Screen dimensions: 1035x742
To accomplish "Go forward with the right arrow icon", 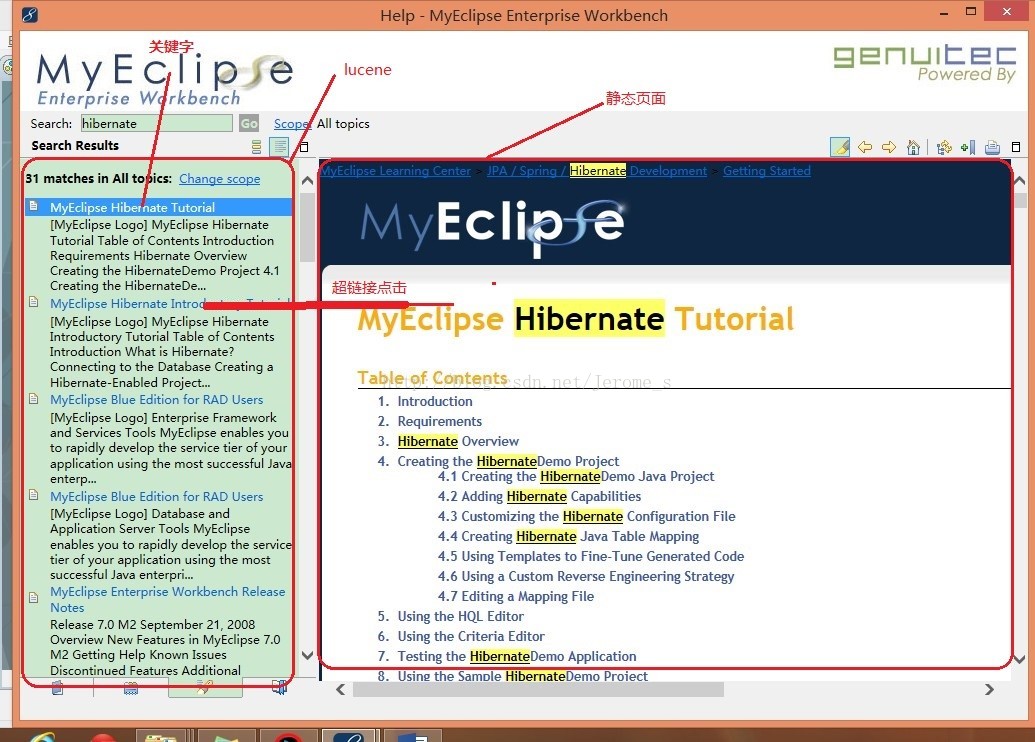I will coord(888,147).
